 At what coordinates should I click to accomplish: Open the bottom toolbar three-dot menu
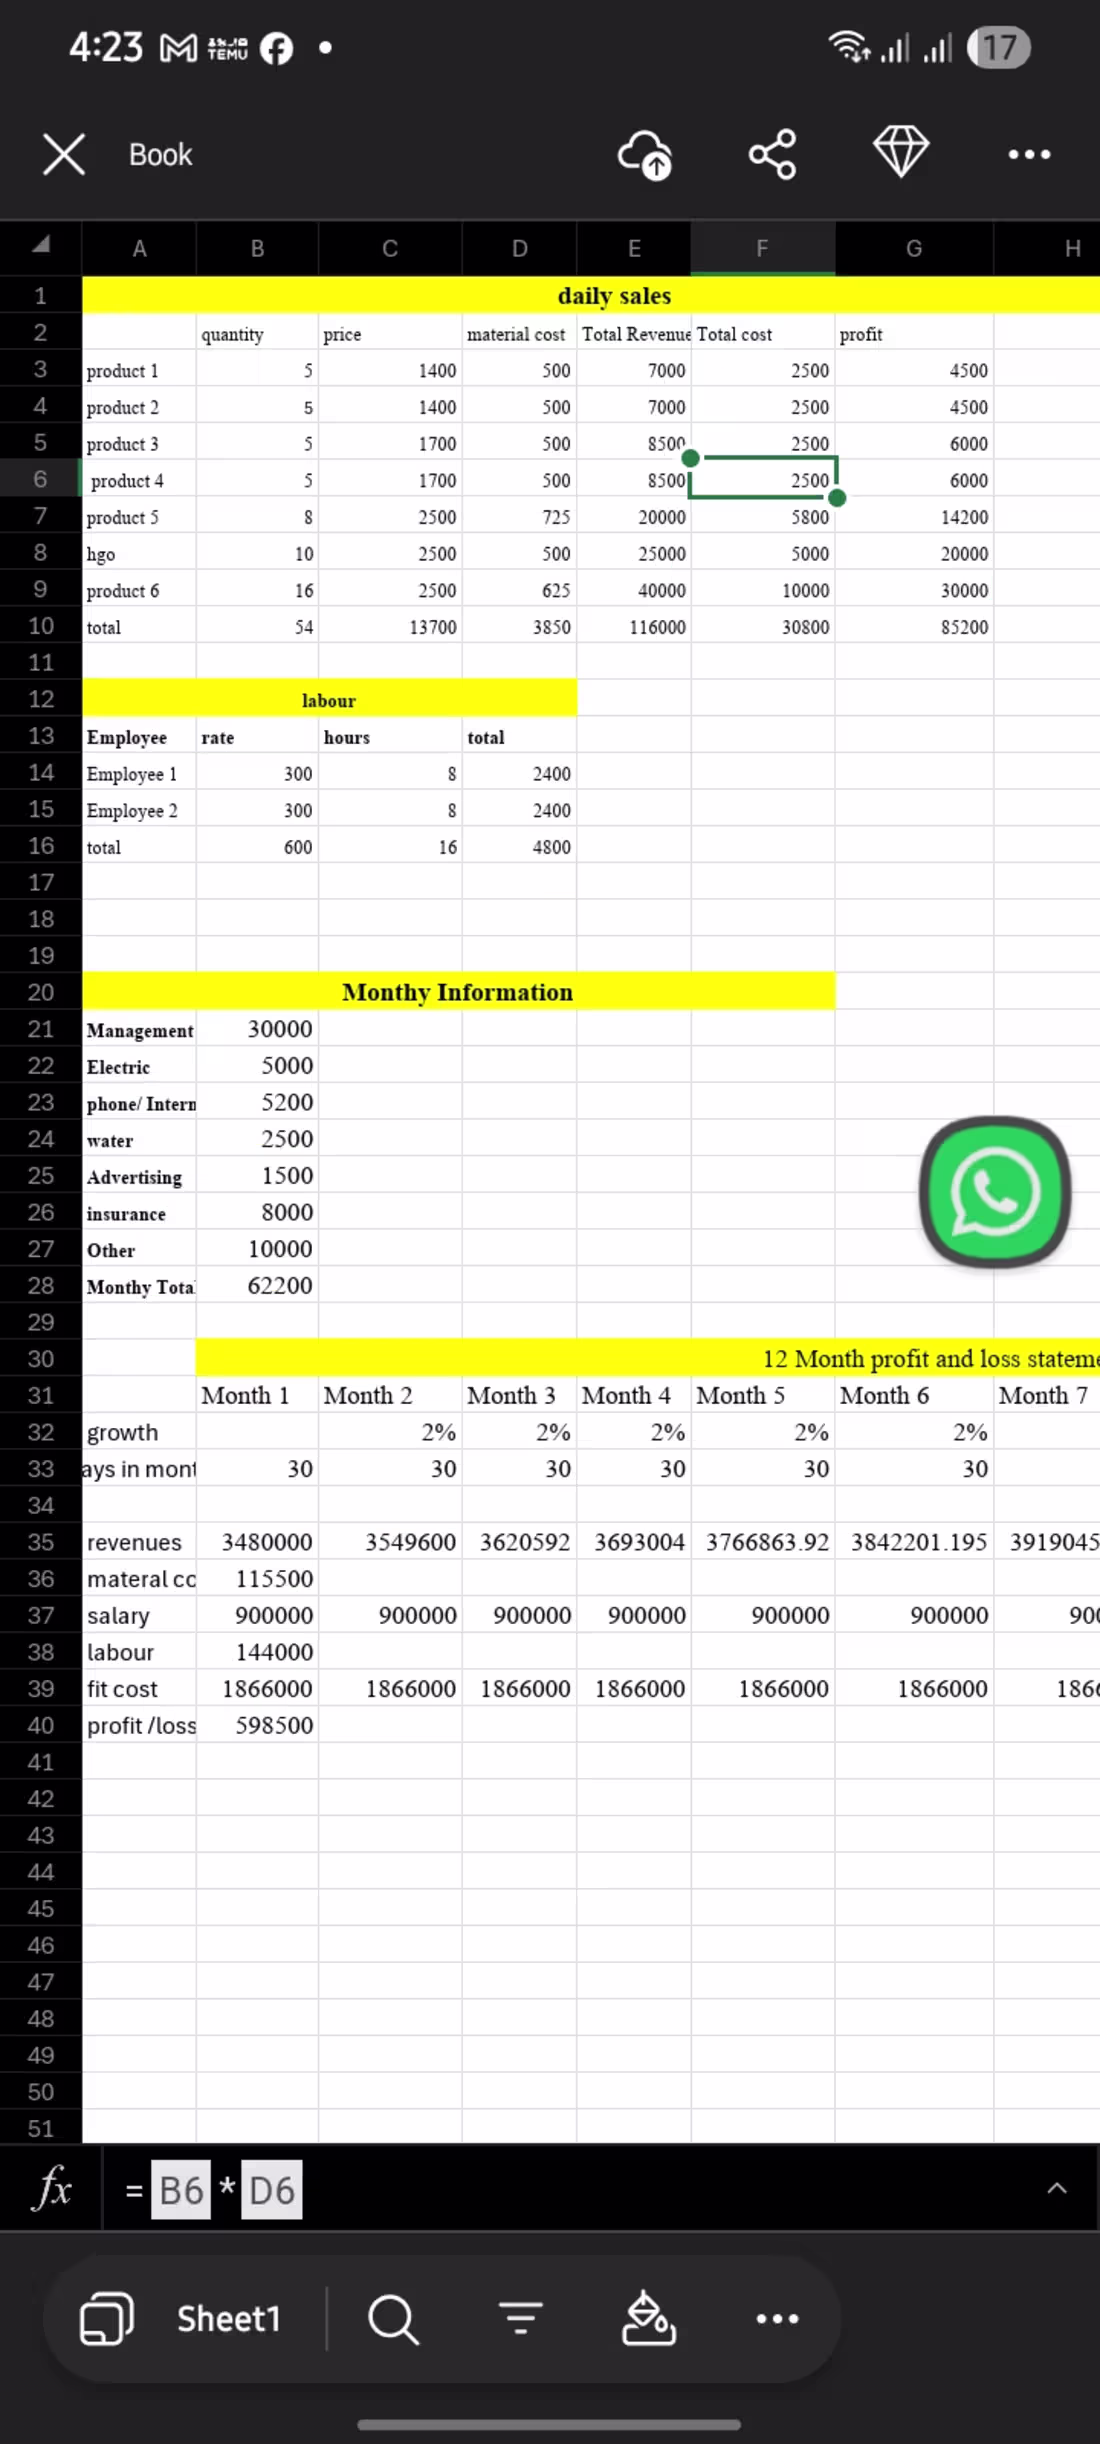point(777,2318)
